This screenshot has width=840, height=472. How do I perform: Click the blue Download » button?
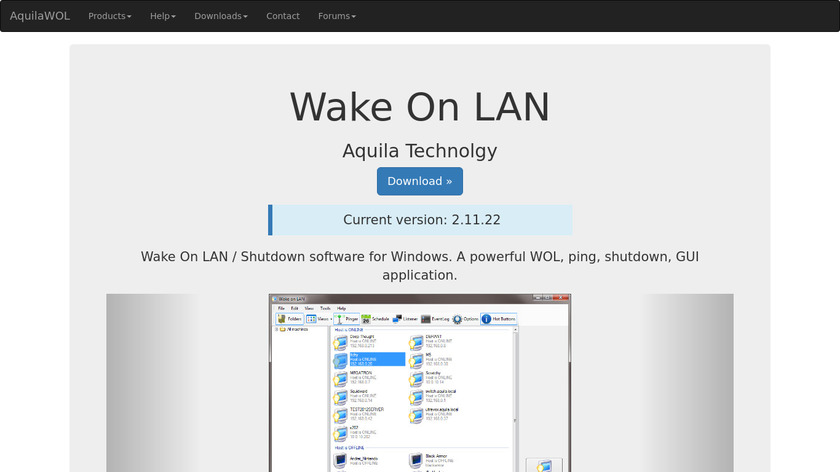click(420, 181)
